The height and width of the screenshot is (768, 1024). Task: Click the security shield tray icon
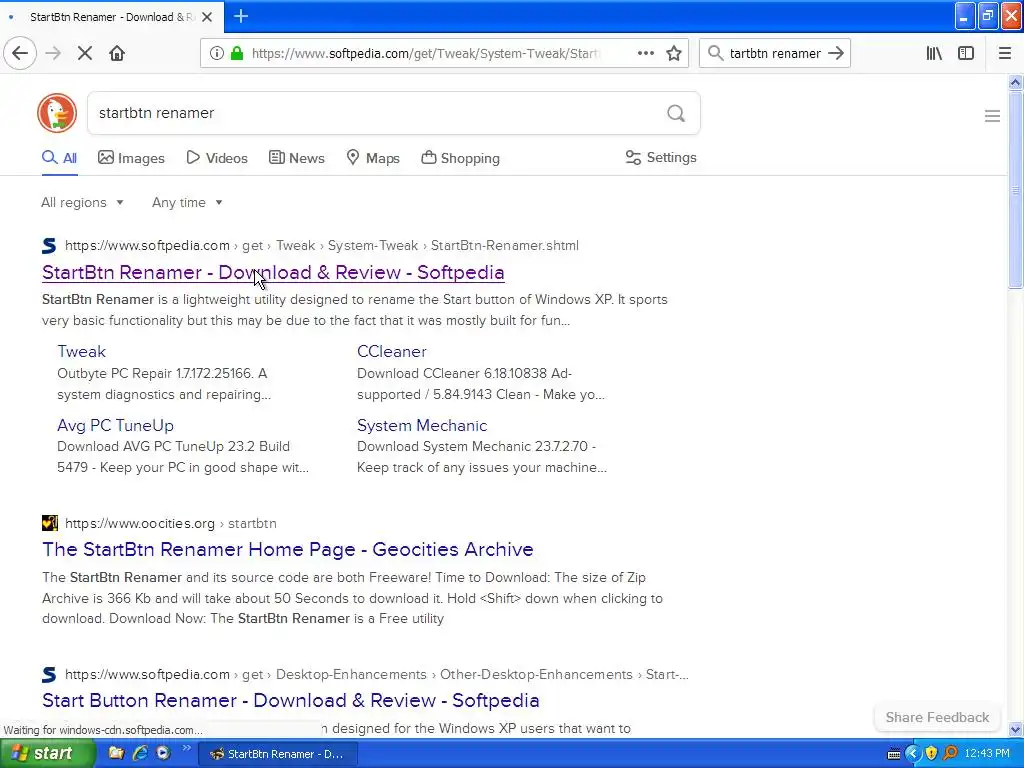point(931,753)
